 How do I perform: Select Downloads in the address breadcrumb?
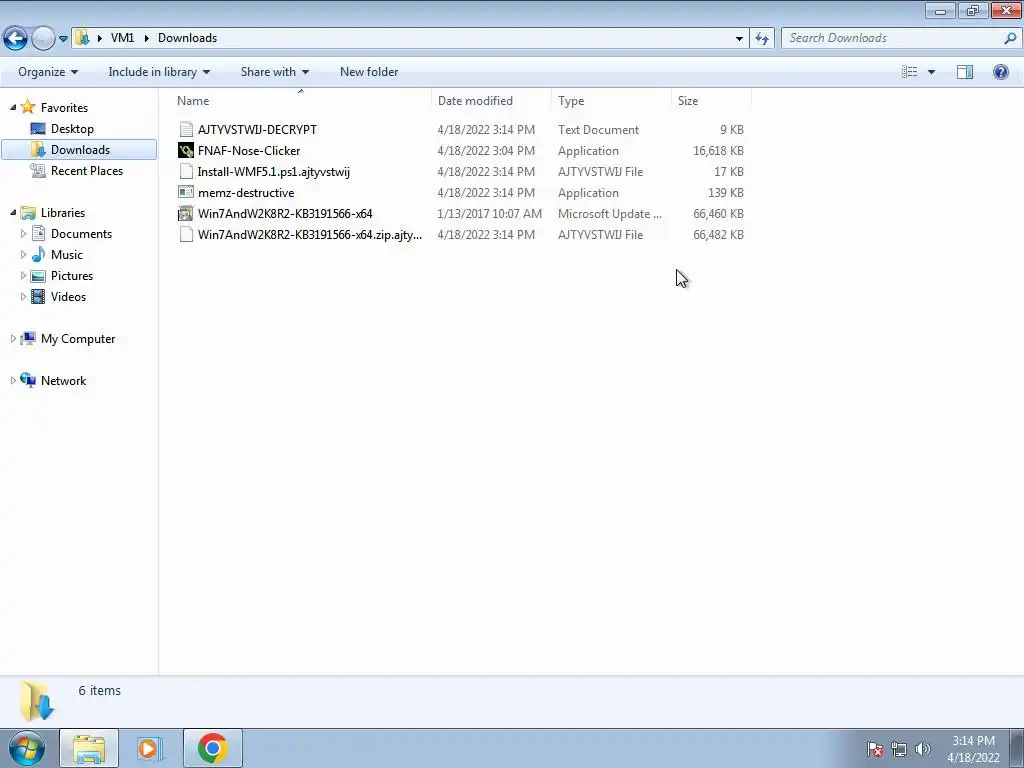click(187, 38)
